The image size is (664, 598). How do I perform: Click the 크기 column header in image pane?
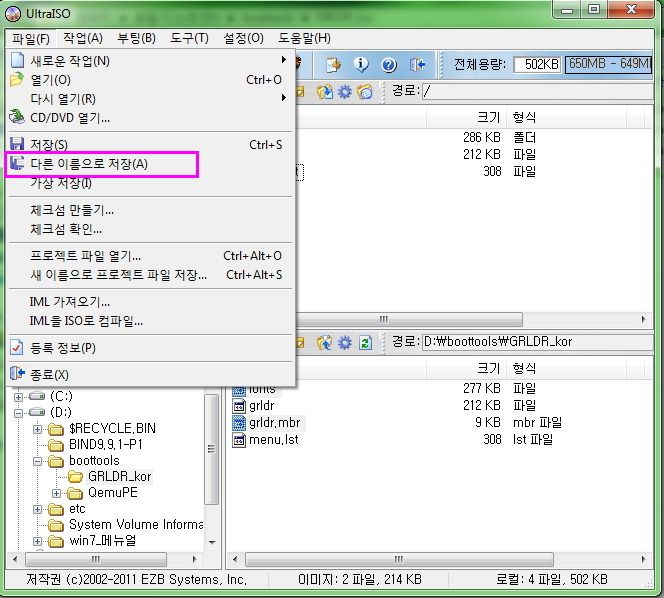tap(466, 117)
